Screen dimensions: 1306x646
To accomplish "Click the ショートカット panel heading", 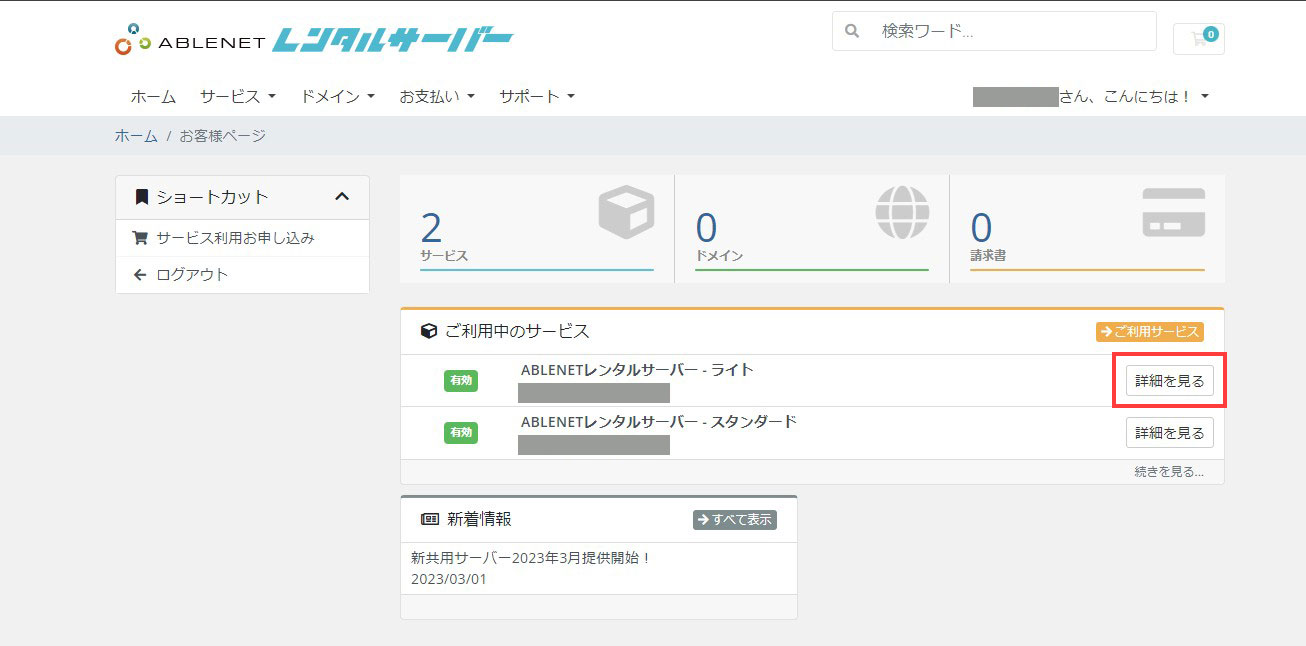I will tap(213, 197).
